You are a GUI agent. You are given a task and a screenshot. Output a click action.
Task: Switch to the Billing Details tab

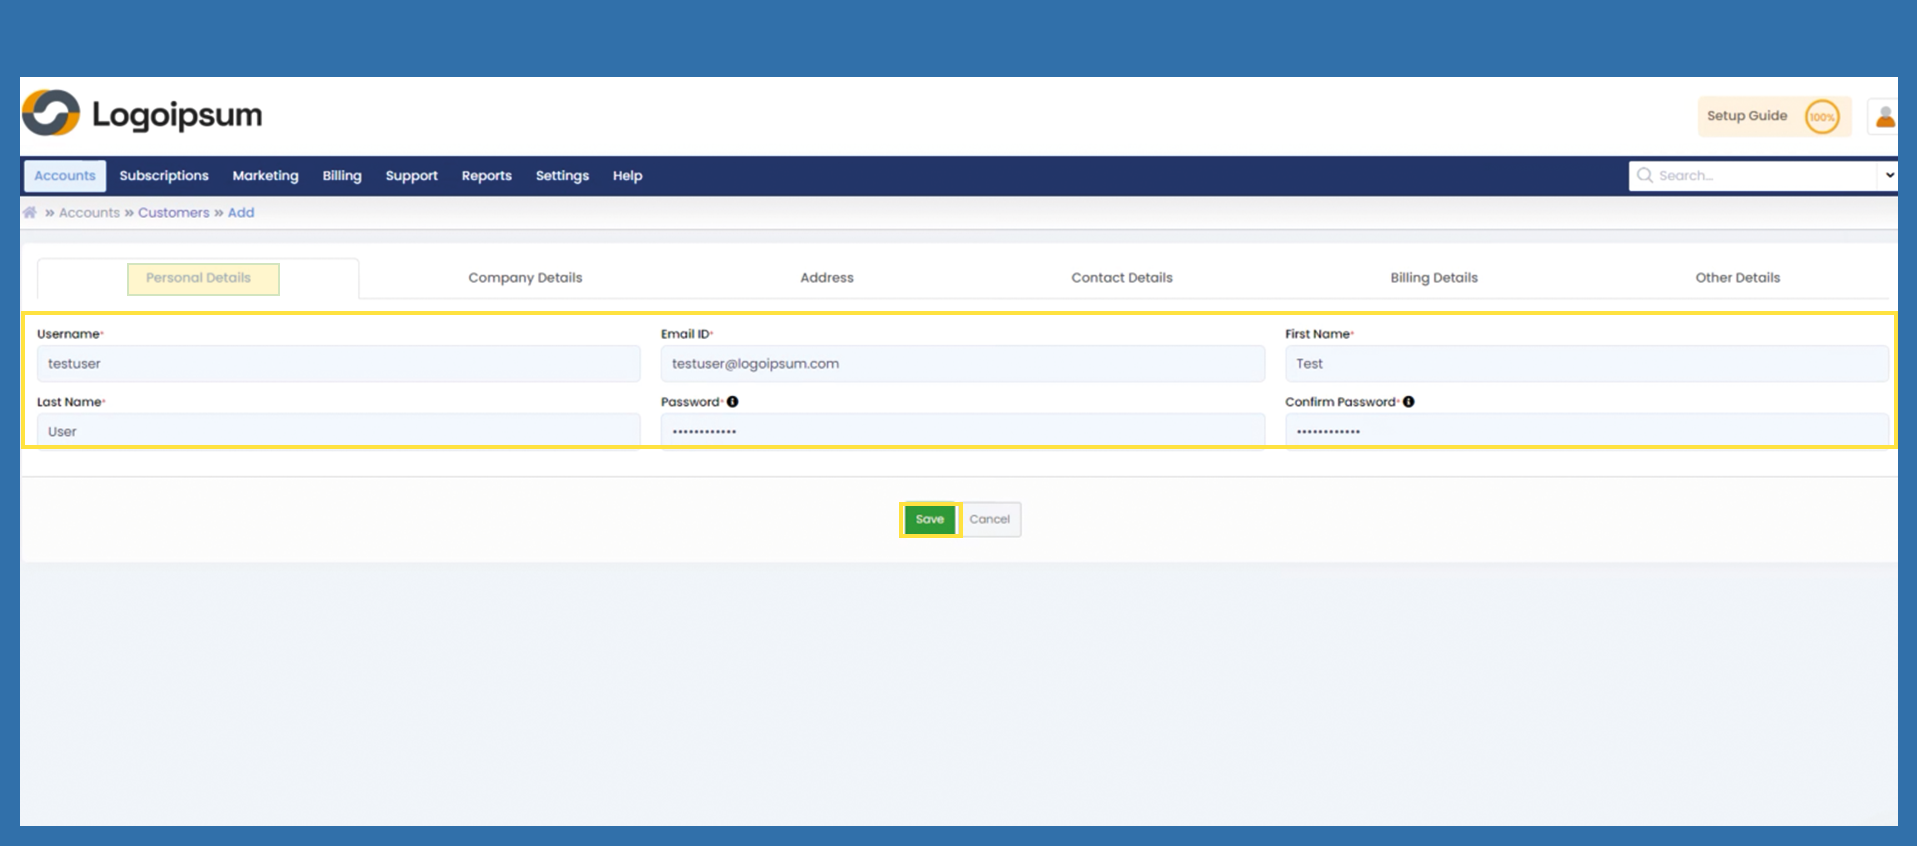[1433, 278]
